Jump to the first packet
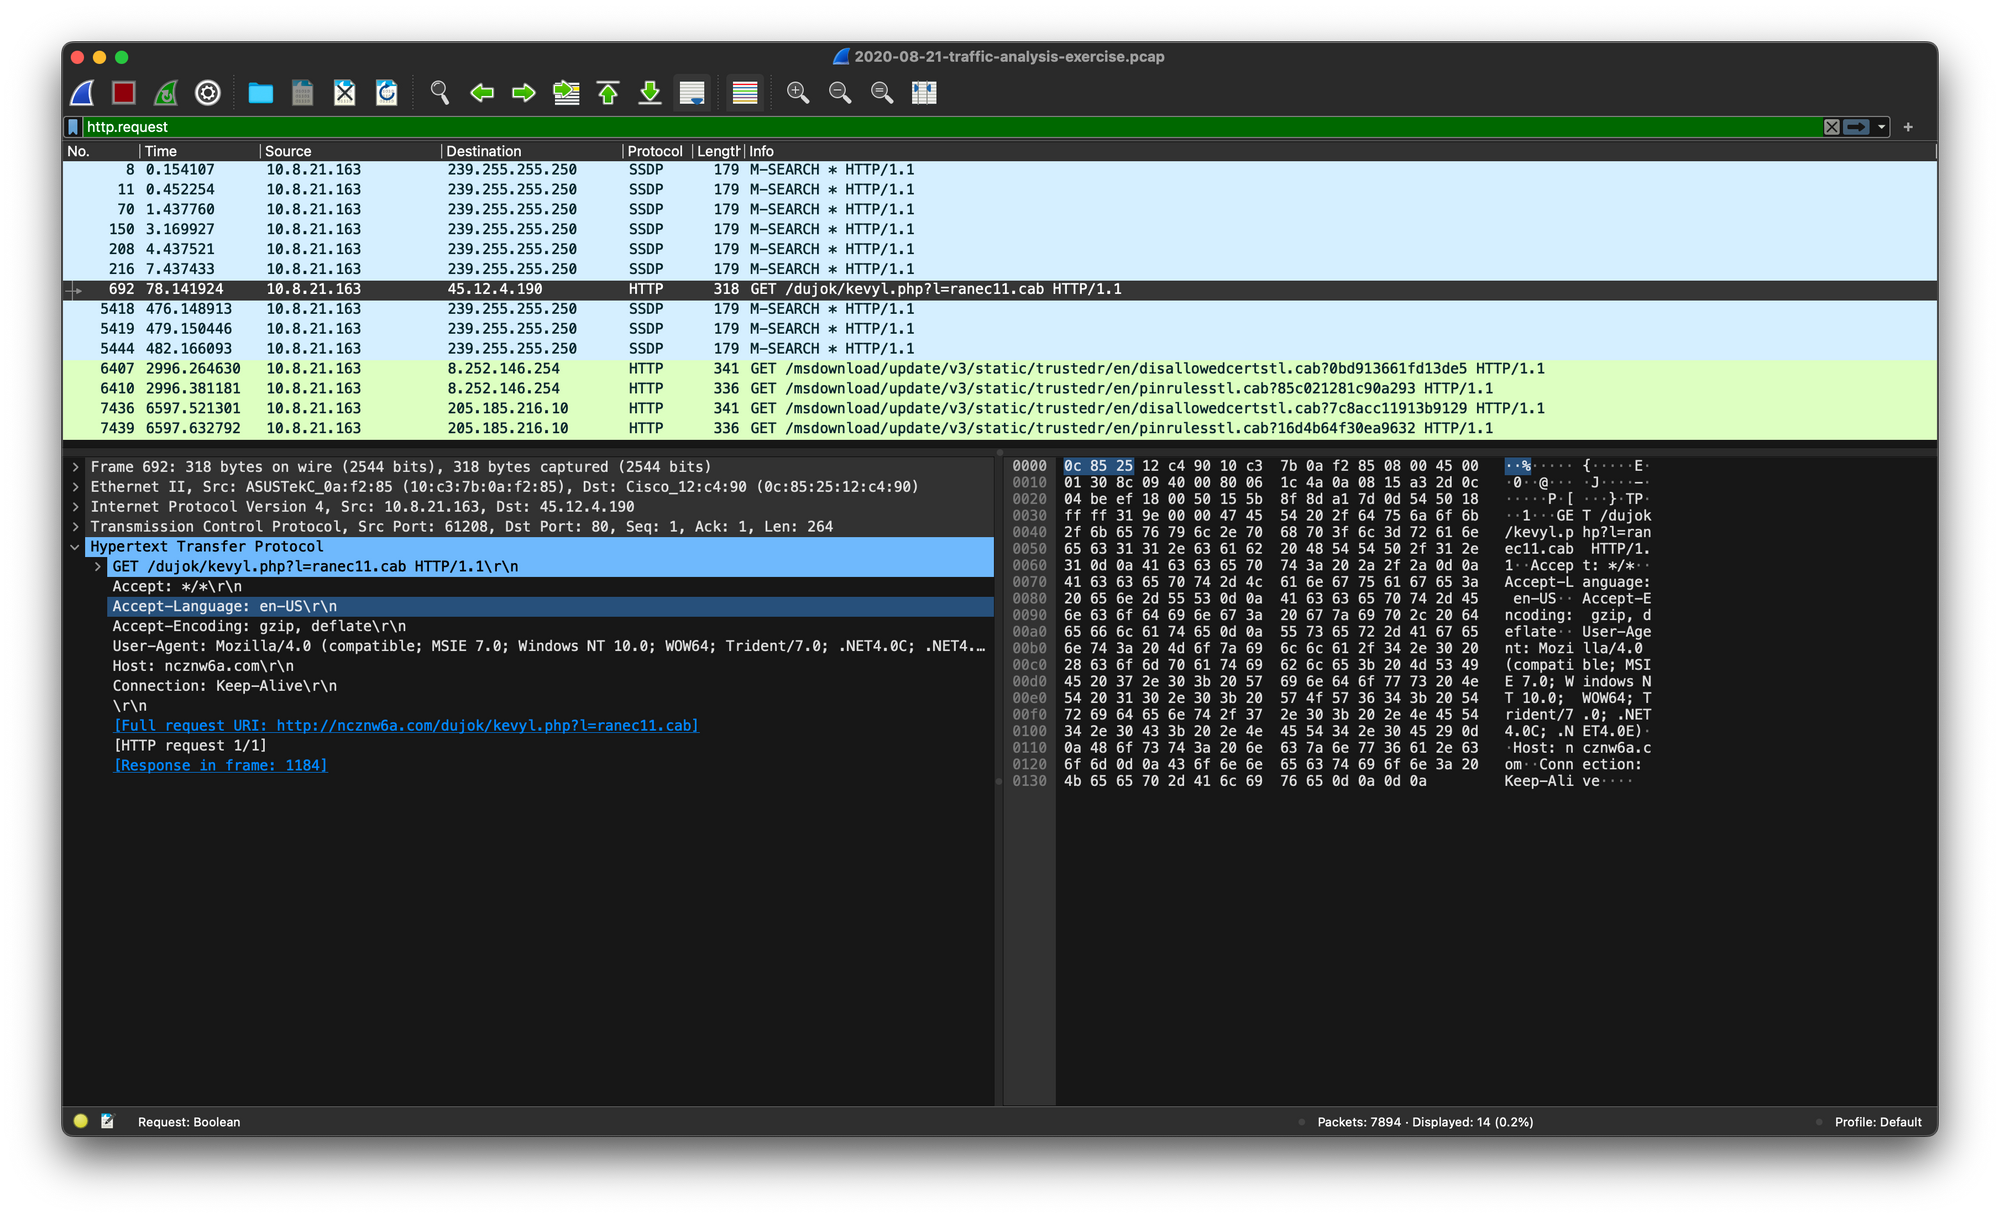 pyautogui.click(x=608, y=93)
